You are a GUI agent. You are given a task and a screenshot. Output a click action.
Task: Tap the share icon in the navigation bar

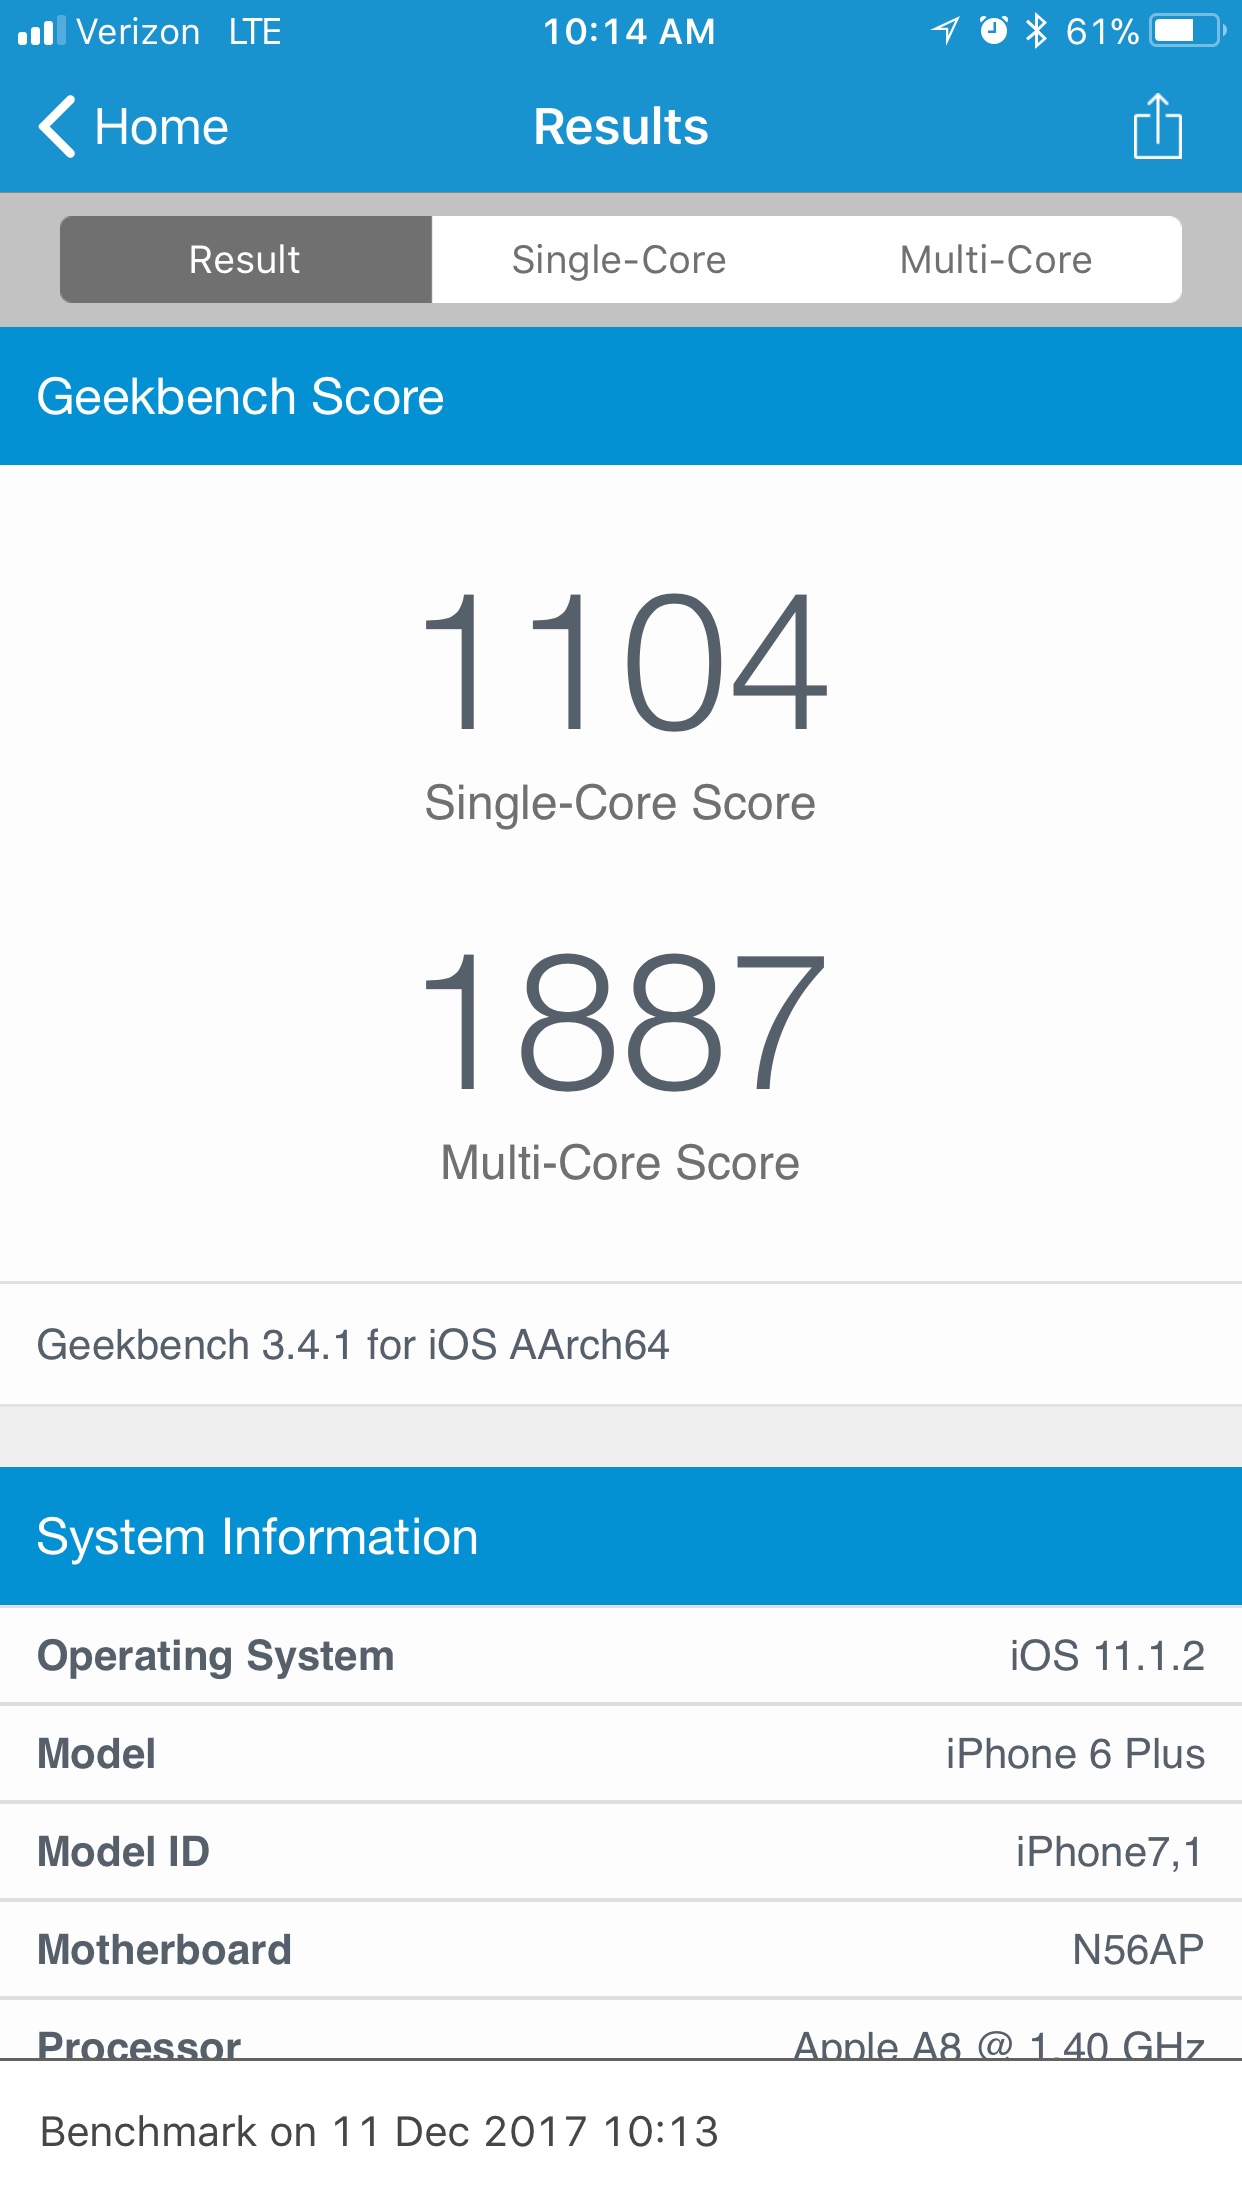(x=1157, y=126)
